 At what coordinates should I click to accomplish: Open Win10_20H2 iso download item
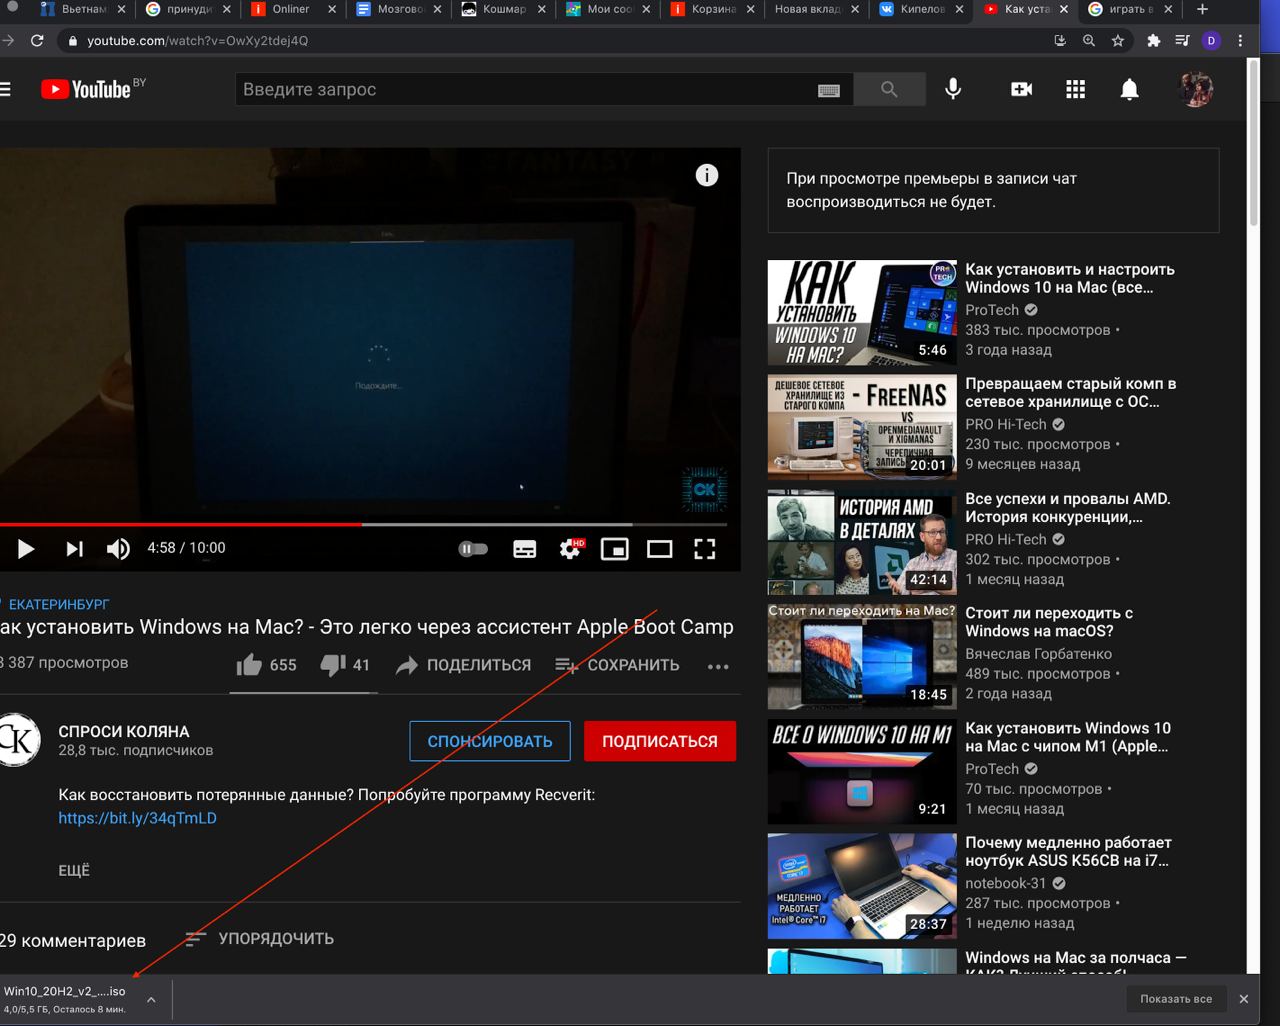(65, 999)
